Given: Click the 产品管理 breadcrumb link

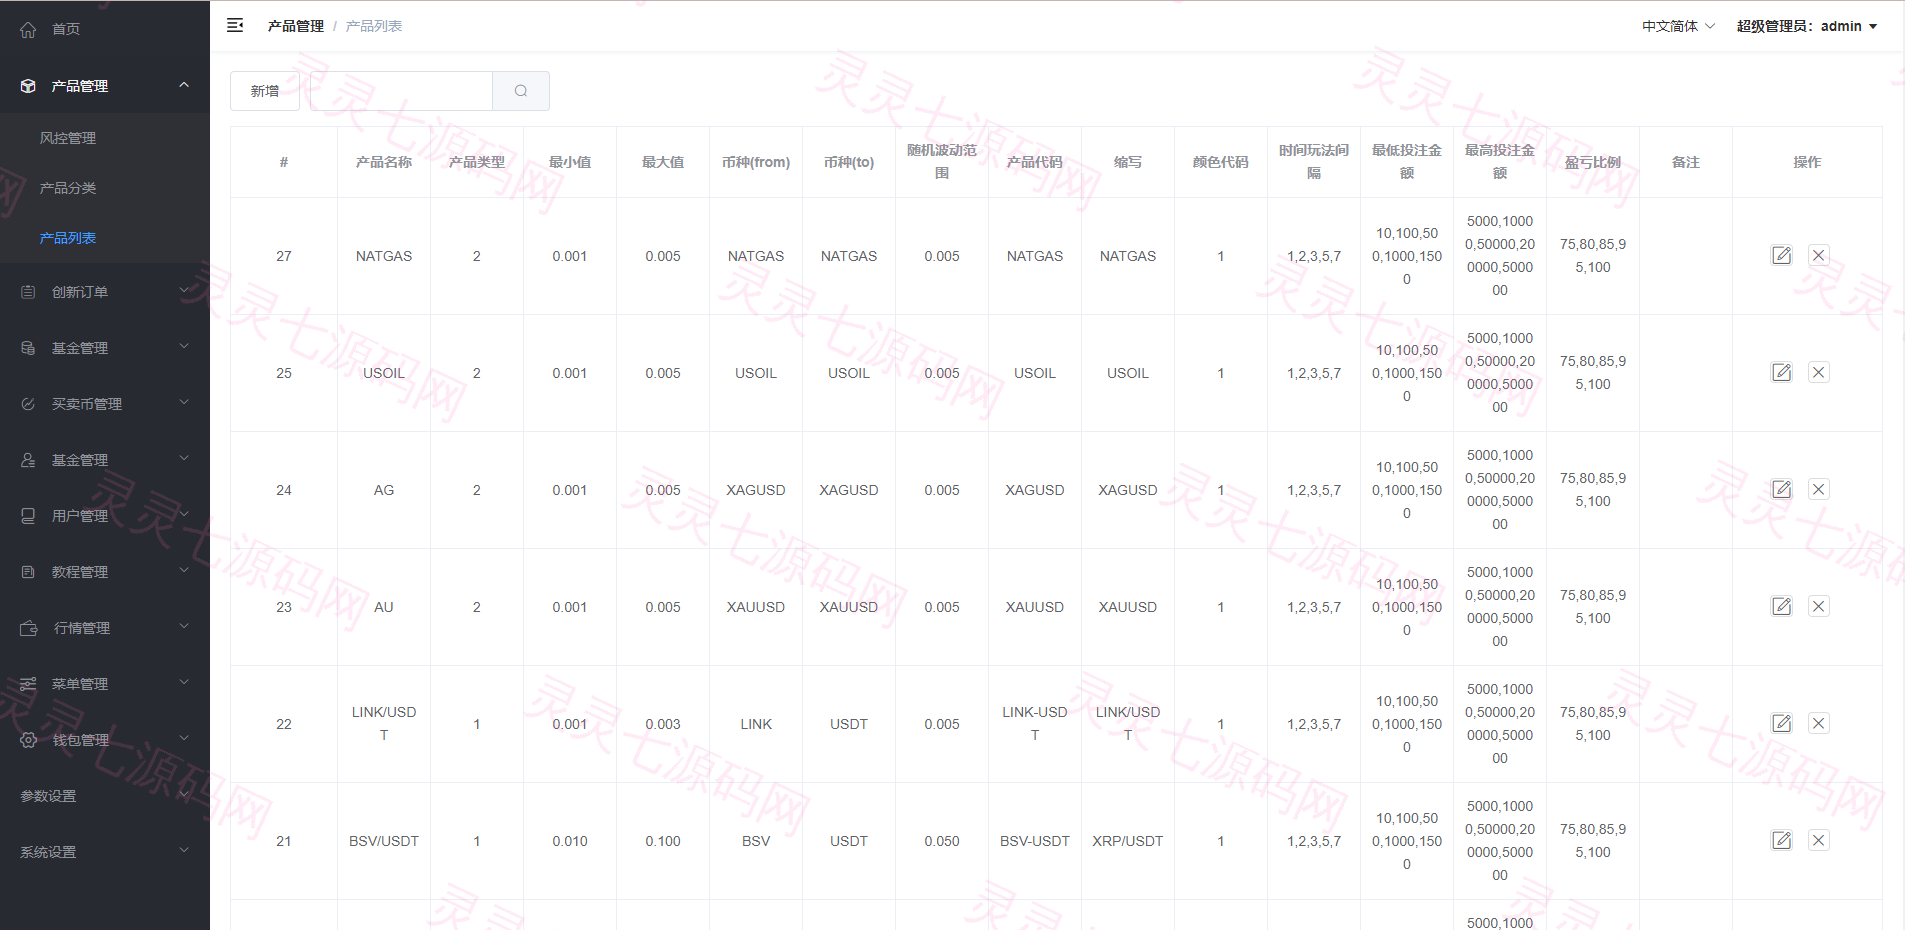Looking at the screenshot, I should tap(296, 26).
